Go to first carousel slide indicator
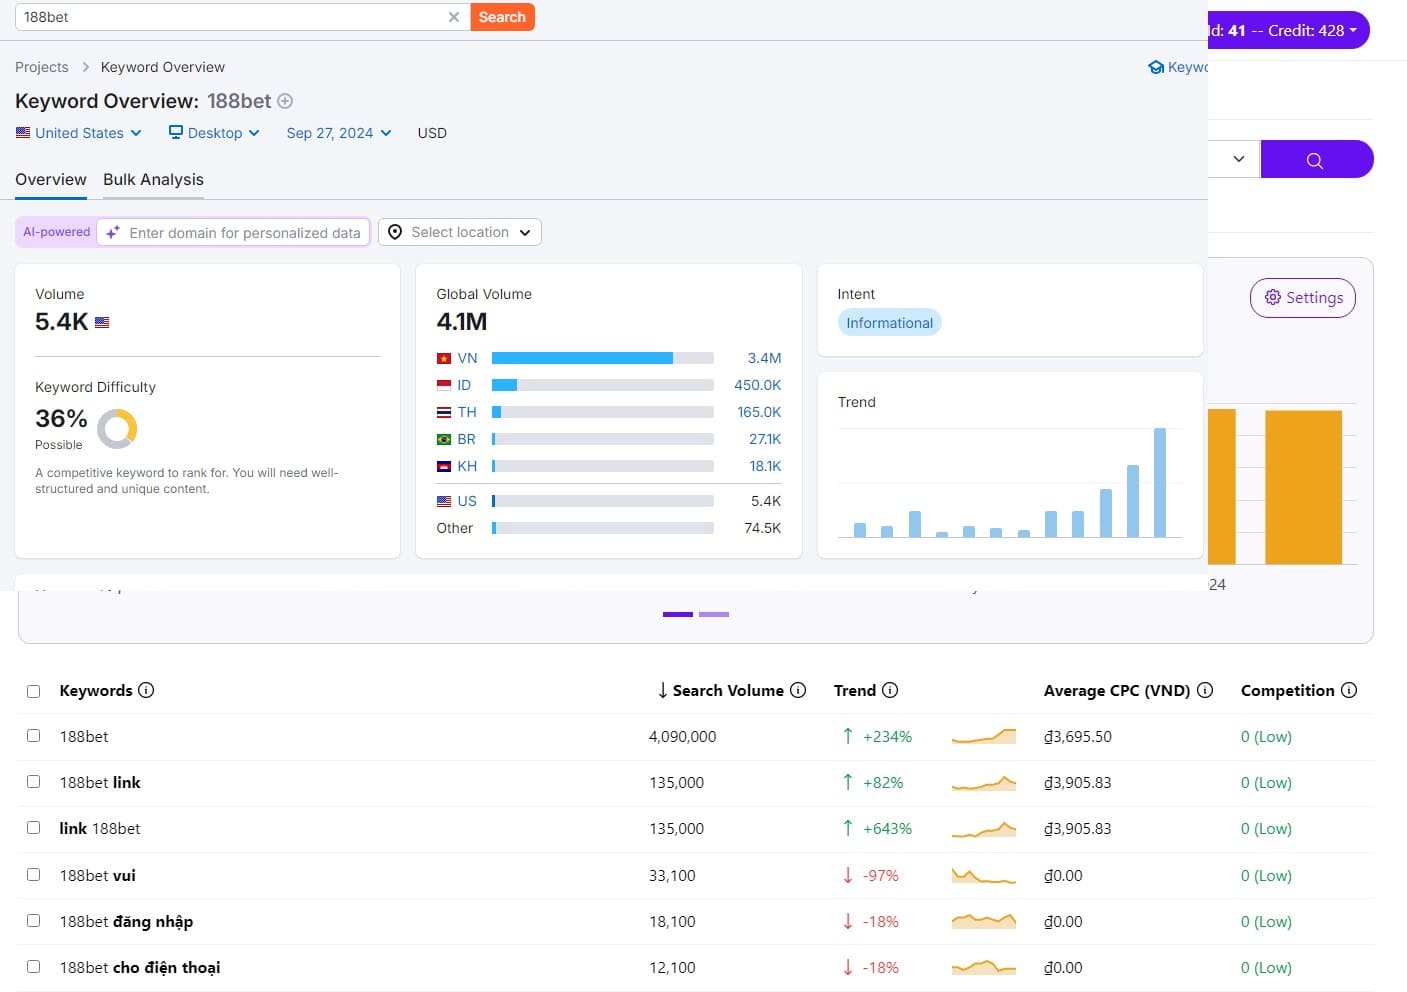Screen dimensions: 1407x992 [x=678, y=614]
